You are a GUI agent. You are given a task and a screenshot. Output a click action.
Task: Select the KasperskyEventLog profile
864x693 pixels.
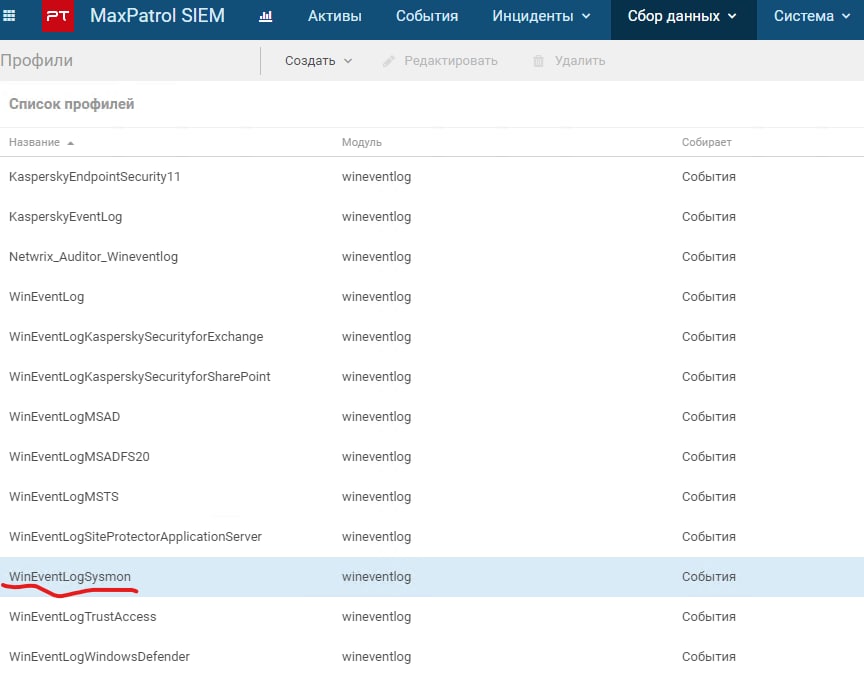[x=432, y=217]
